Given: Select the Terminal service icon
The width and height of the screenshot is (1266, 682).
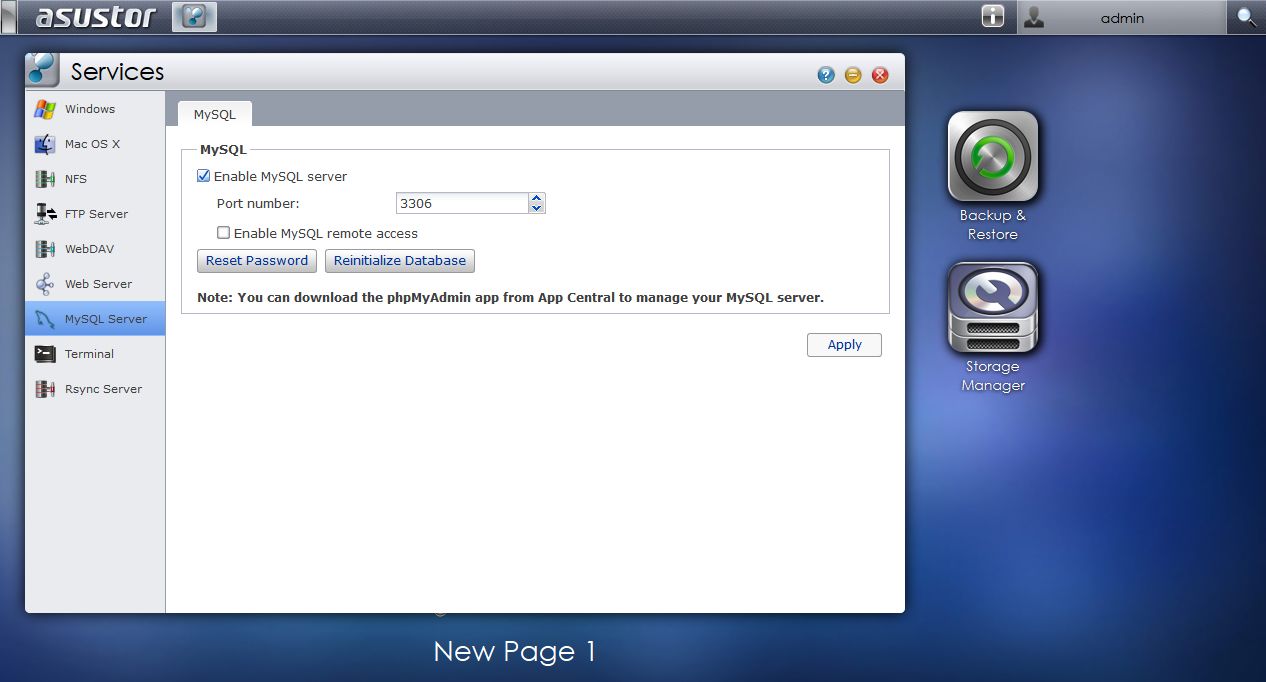Looking at the screenshot, I should click(45, 354).
